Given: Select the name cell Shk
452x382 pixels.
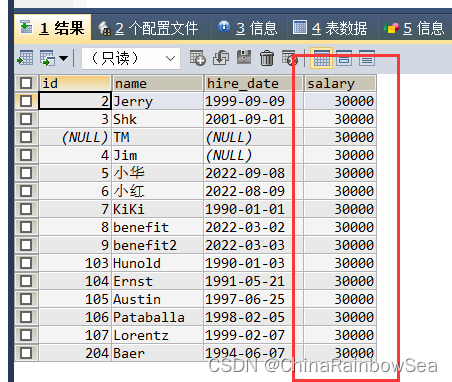Looking at the screenshot, I should 157,119.
